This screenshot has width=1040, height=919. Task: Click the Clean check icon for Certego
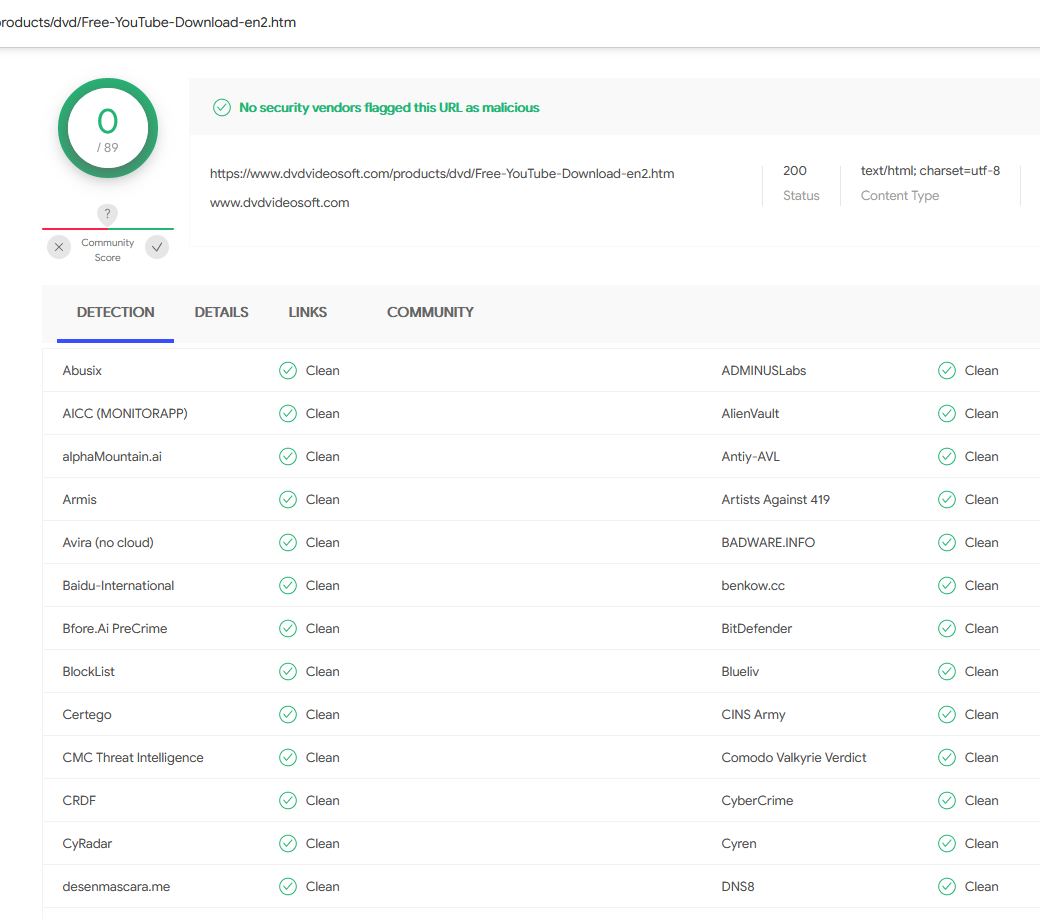(x=288, y=715)
